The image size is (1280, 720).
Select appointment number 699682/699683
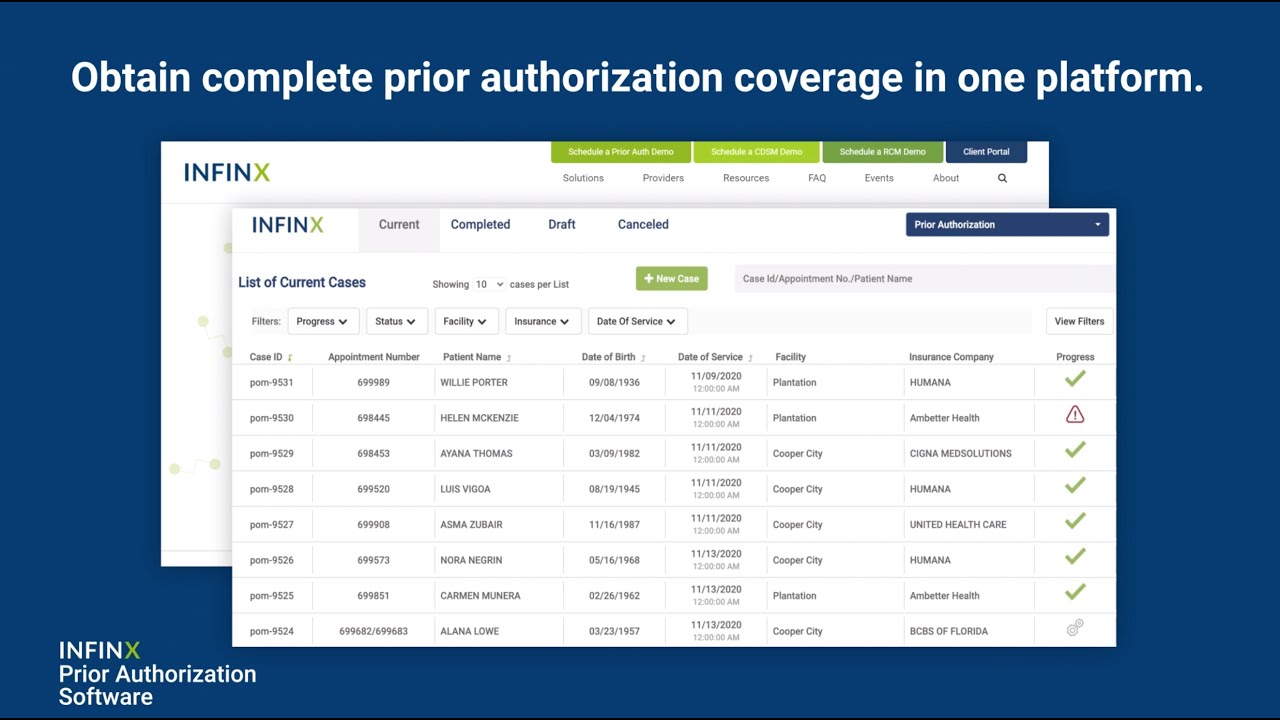coord(373,631)
